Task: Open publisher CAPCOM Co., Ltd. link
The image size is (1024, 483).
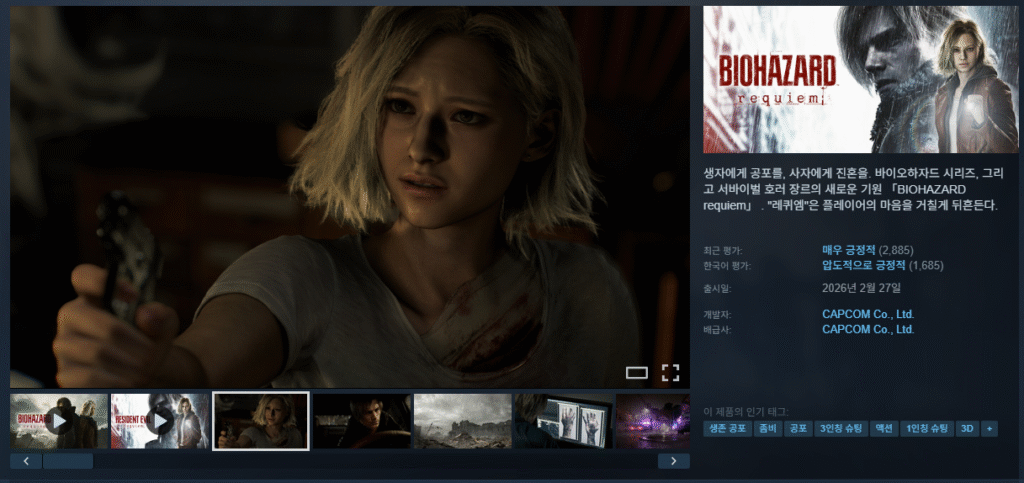Action: pos(868,329)
